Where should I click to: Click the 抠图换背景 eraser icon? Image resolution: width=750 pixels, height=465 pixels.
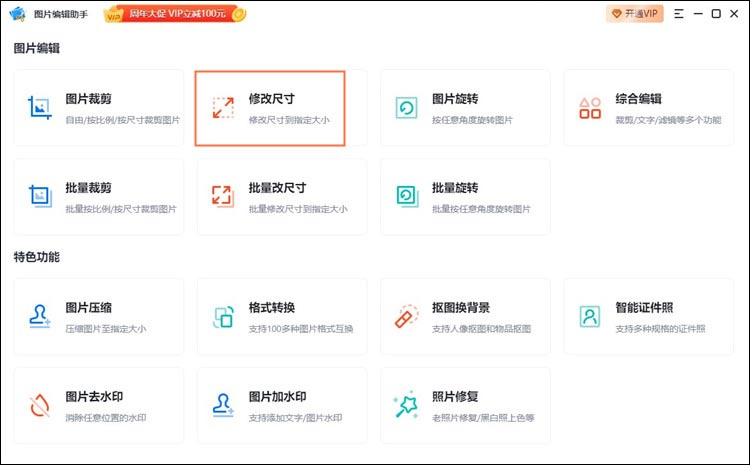pyautogui.click(x=407, y=316)
